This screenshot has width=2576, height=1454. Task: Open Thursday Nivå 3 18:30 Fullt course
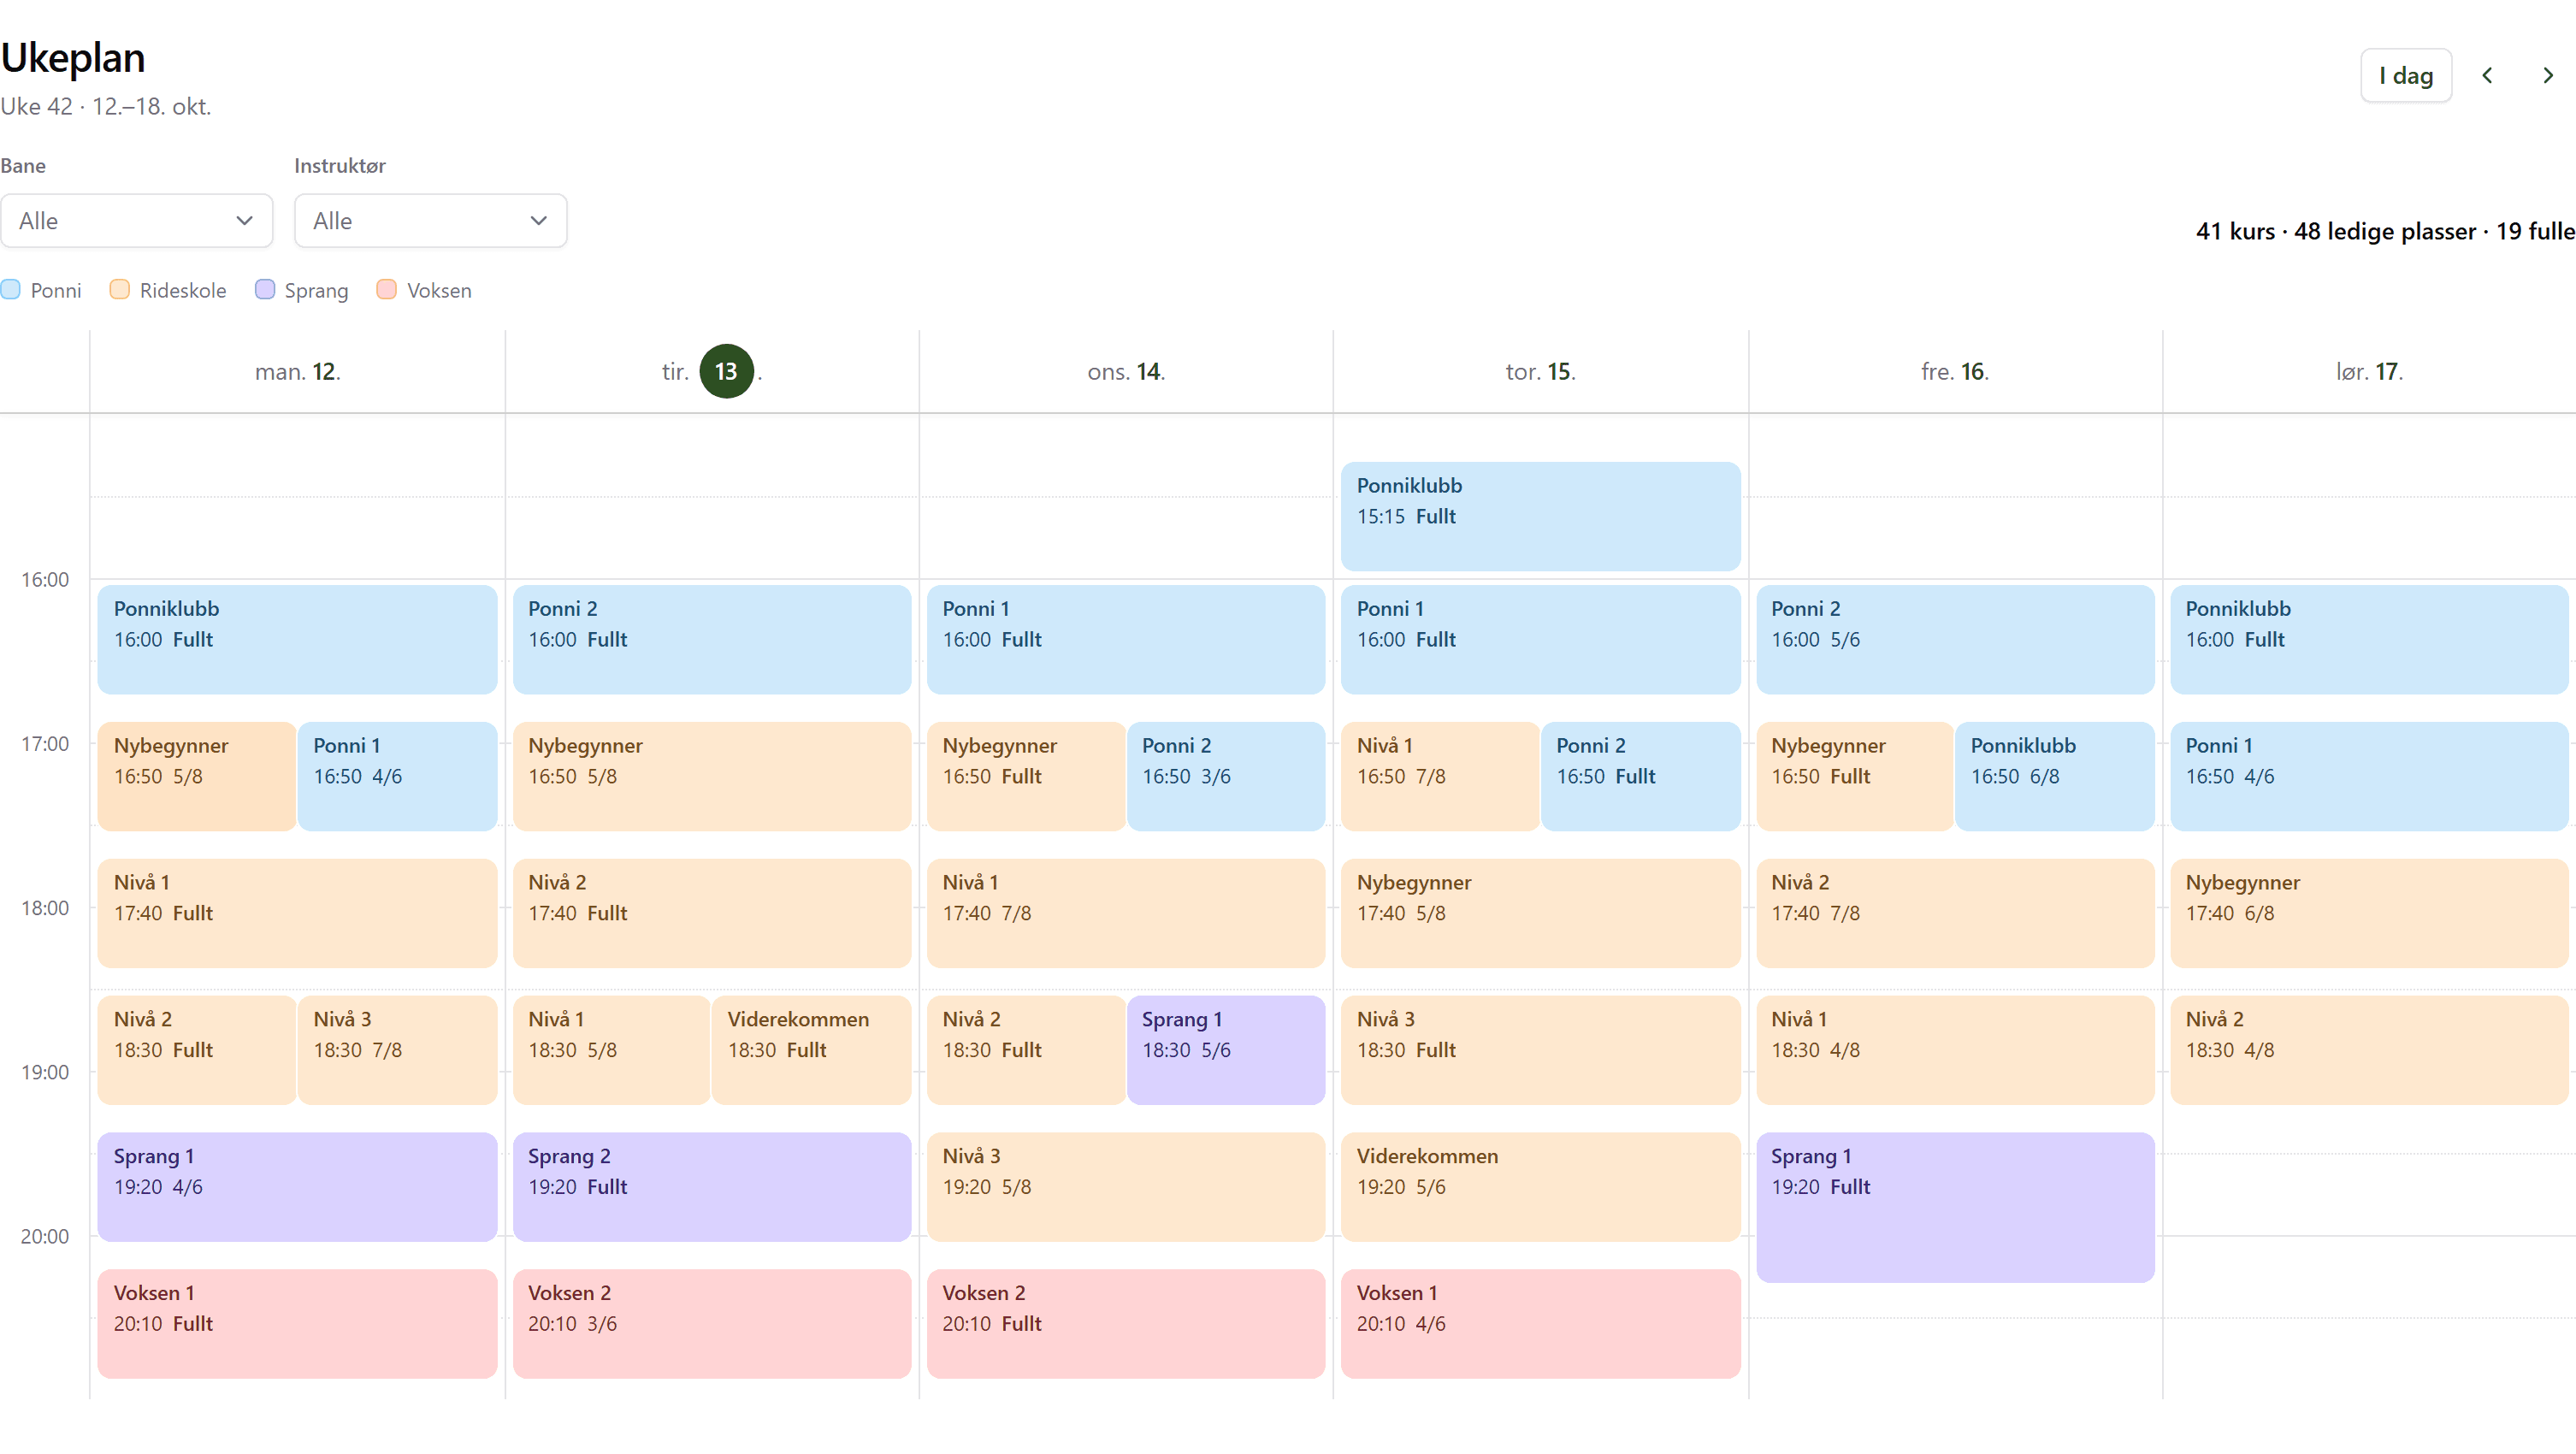1541,1050
